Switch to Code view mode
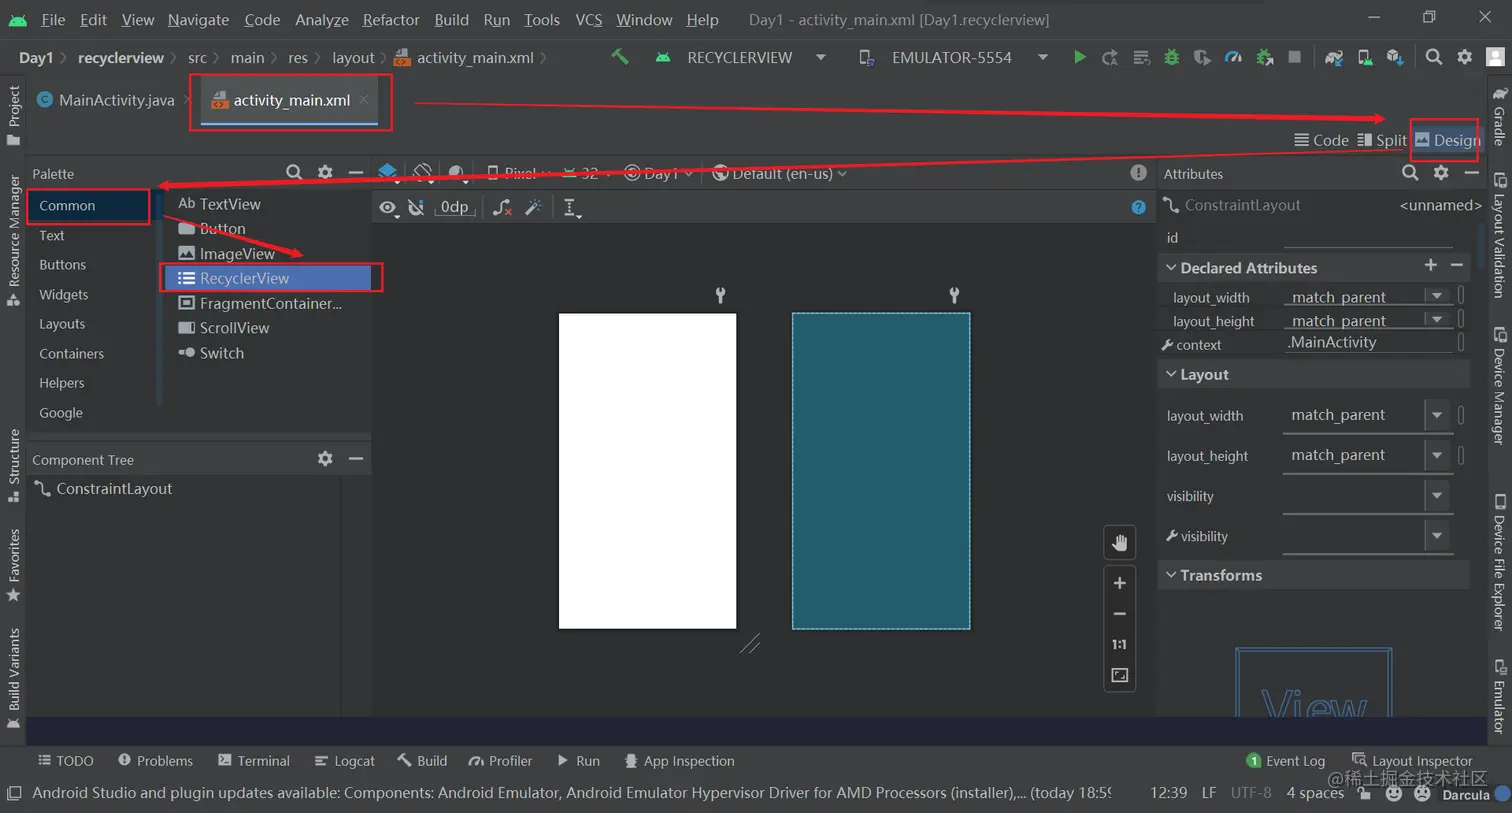Image resolution: width=1512 pixels, height=813 pixels. 1321,140
